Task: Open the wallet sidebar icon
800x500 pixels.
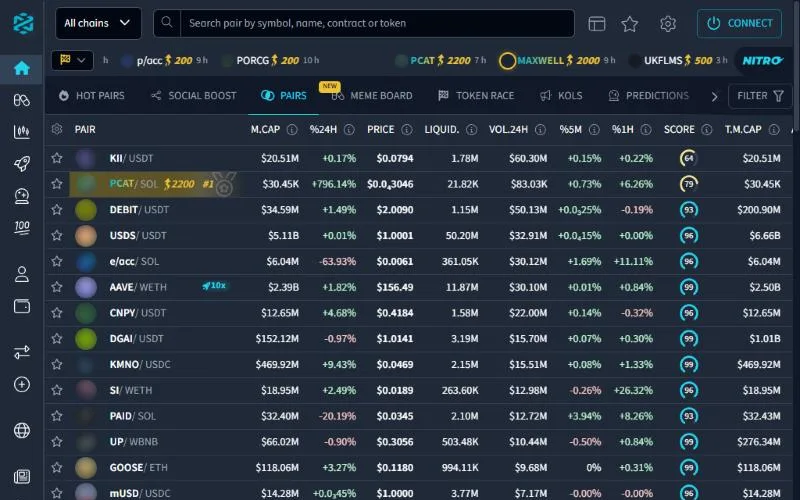Action: point(21,306)
